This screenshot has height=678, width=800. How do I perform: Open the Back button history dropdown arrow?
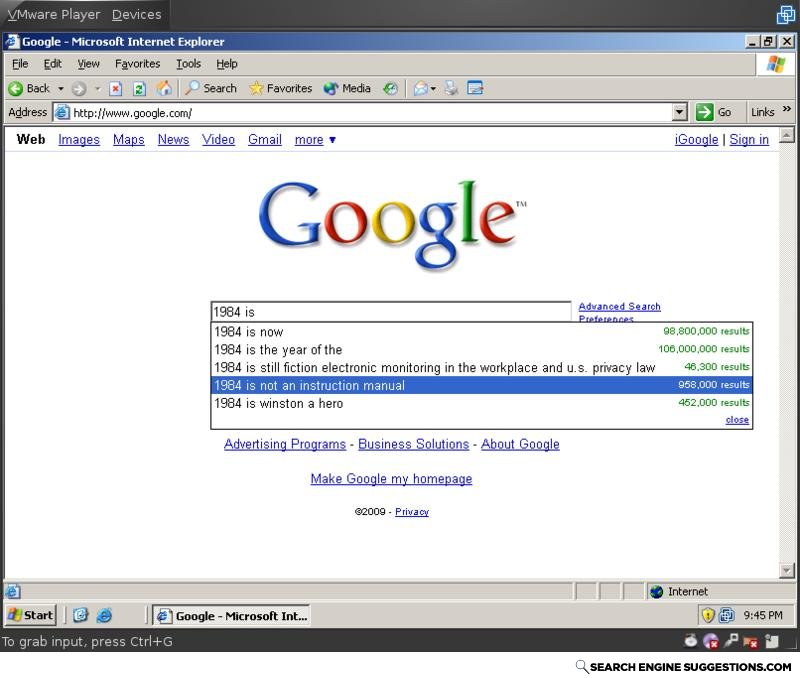coord(61,89)
